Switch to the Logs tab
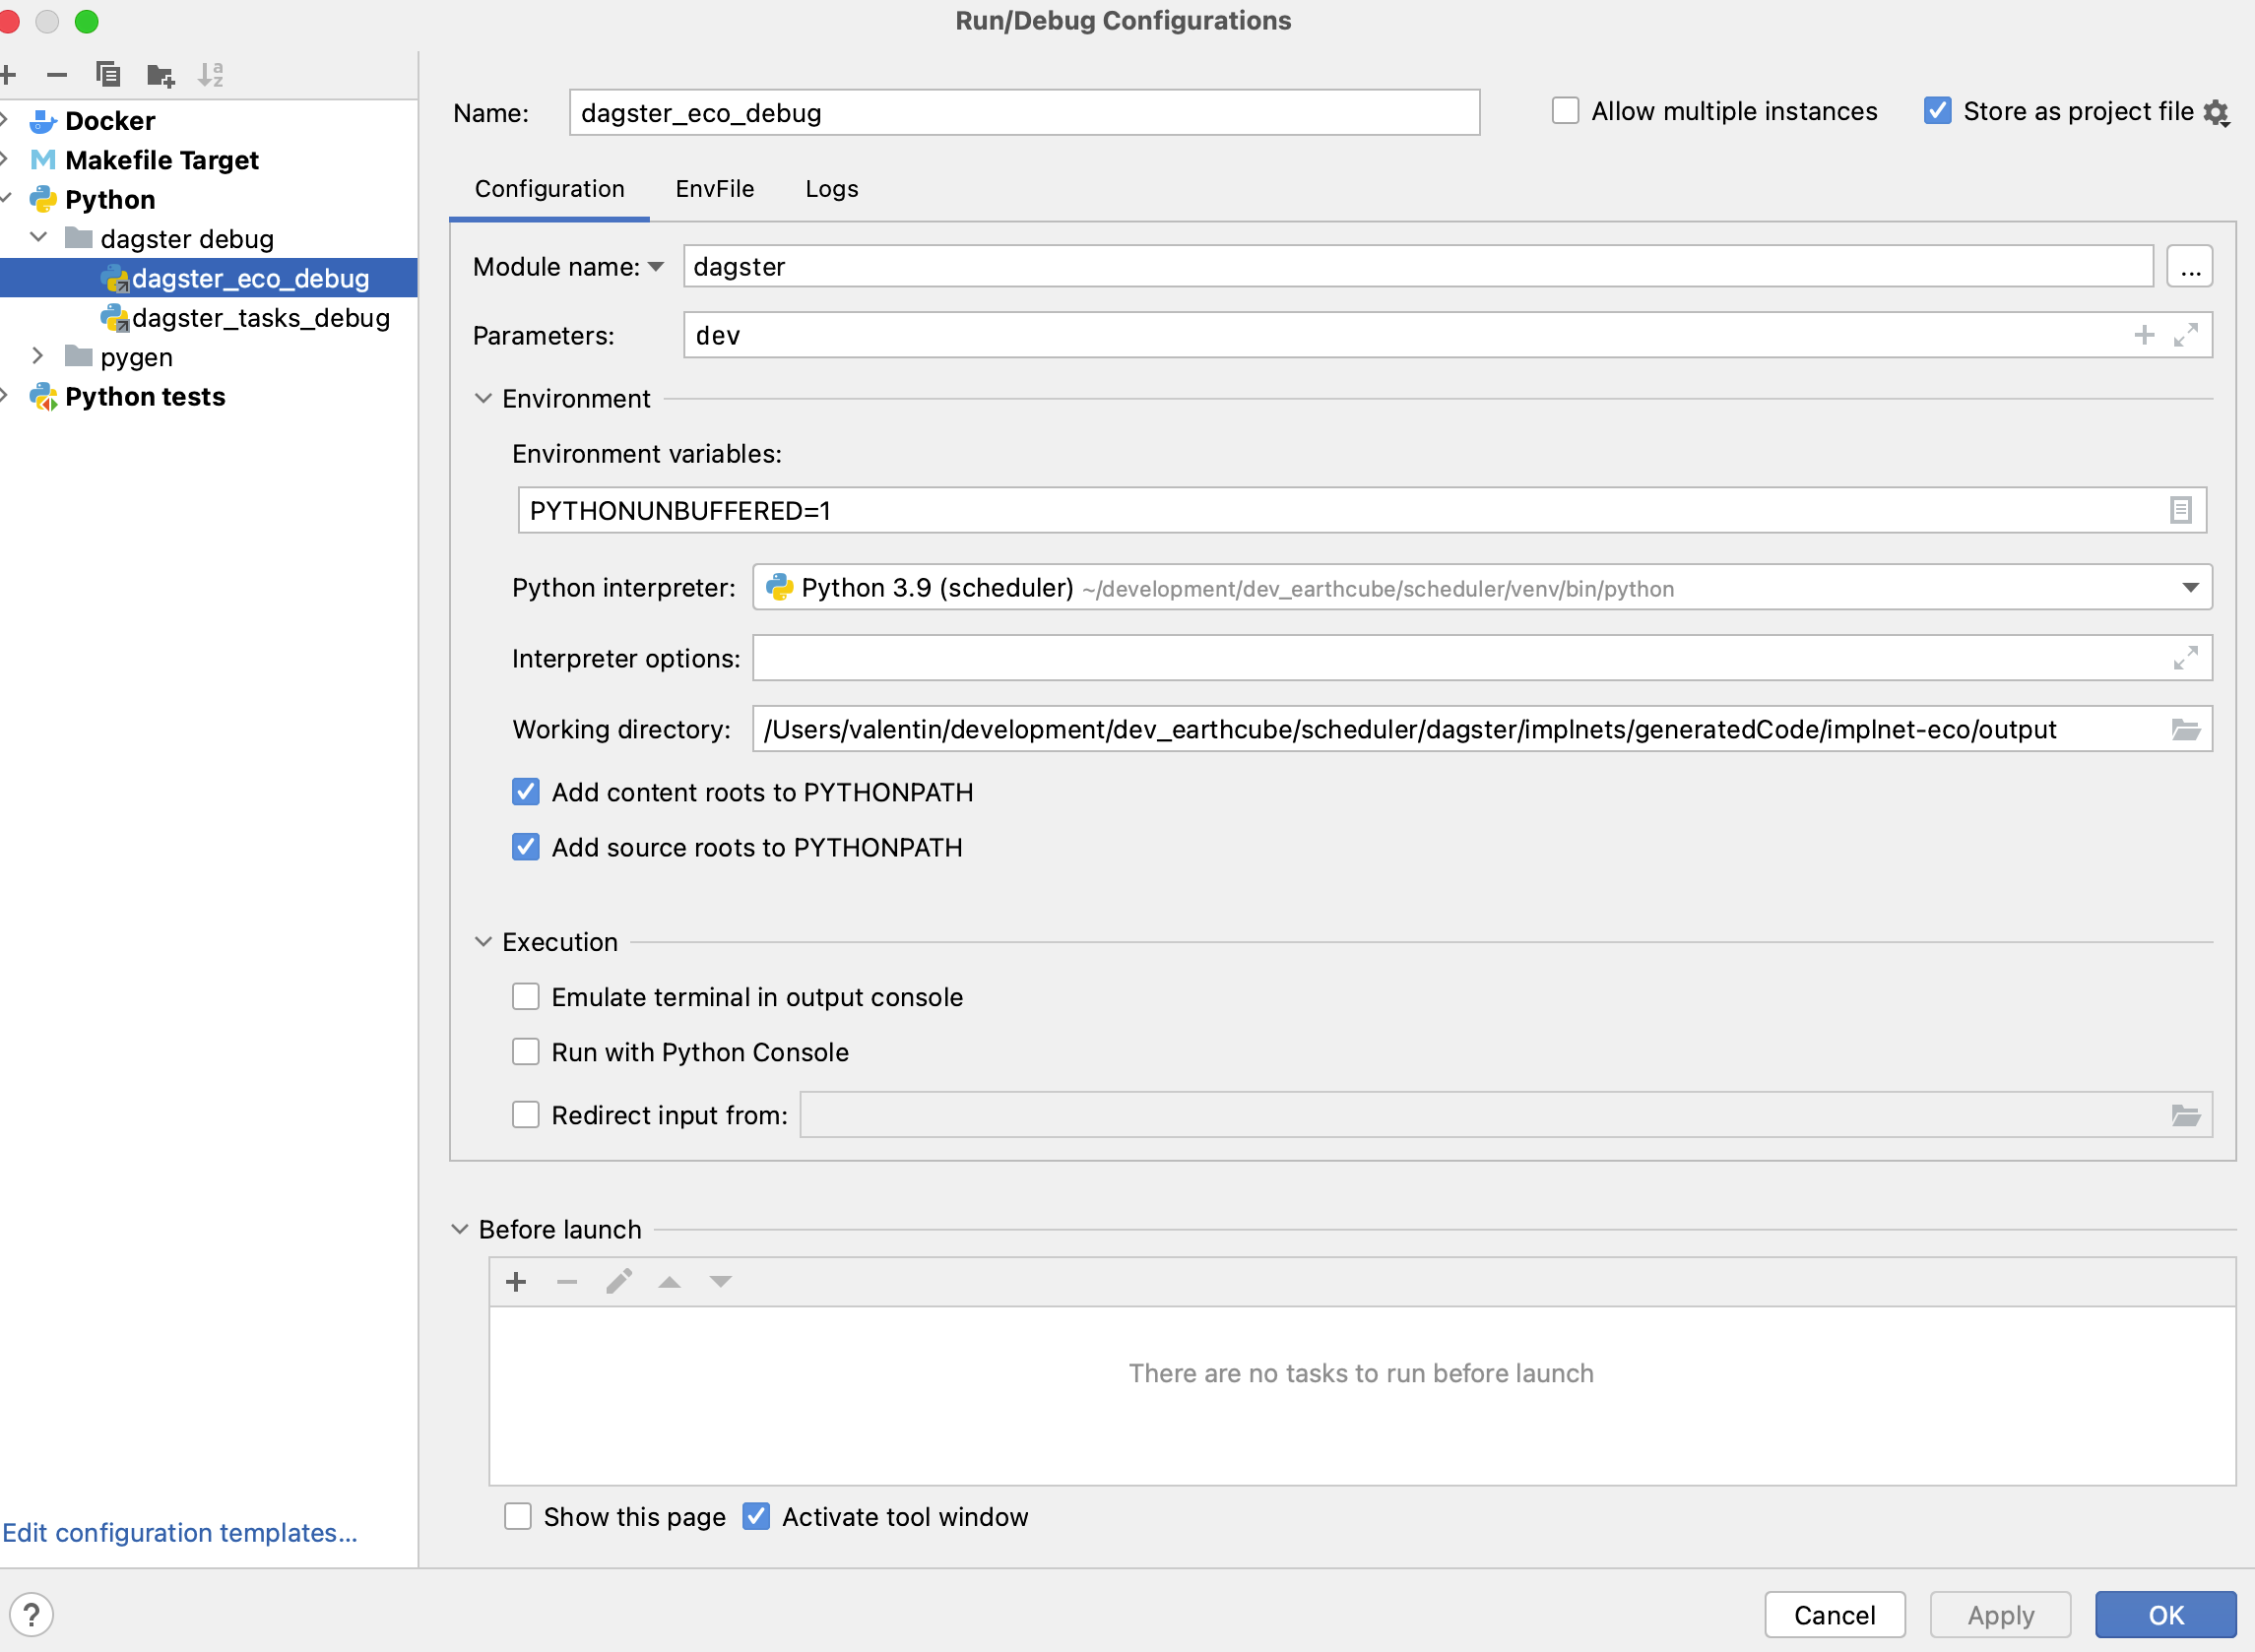Screen dimensions: 2255x1652 (832, 189)
